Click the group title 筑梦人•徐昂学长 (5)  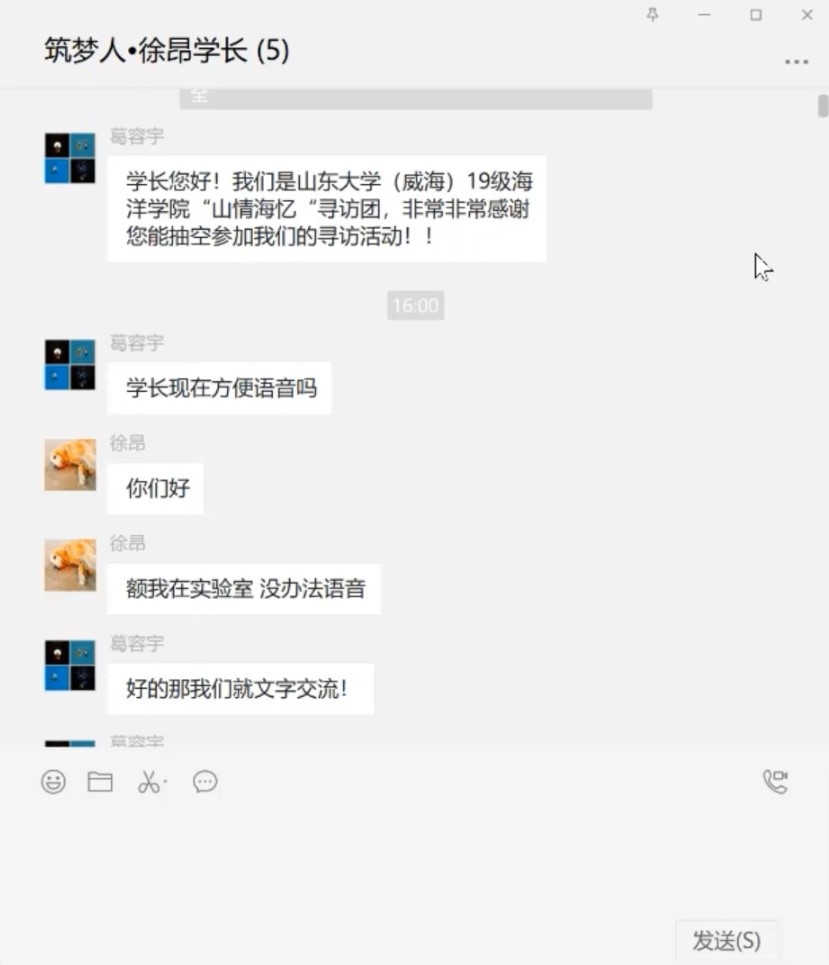click(167, 50)
